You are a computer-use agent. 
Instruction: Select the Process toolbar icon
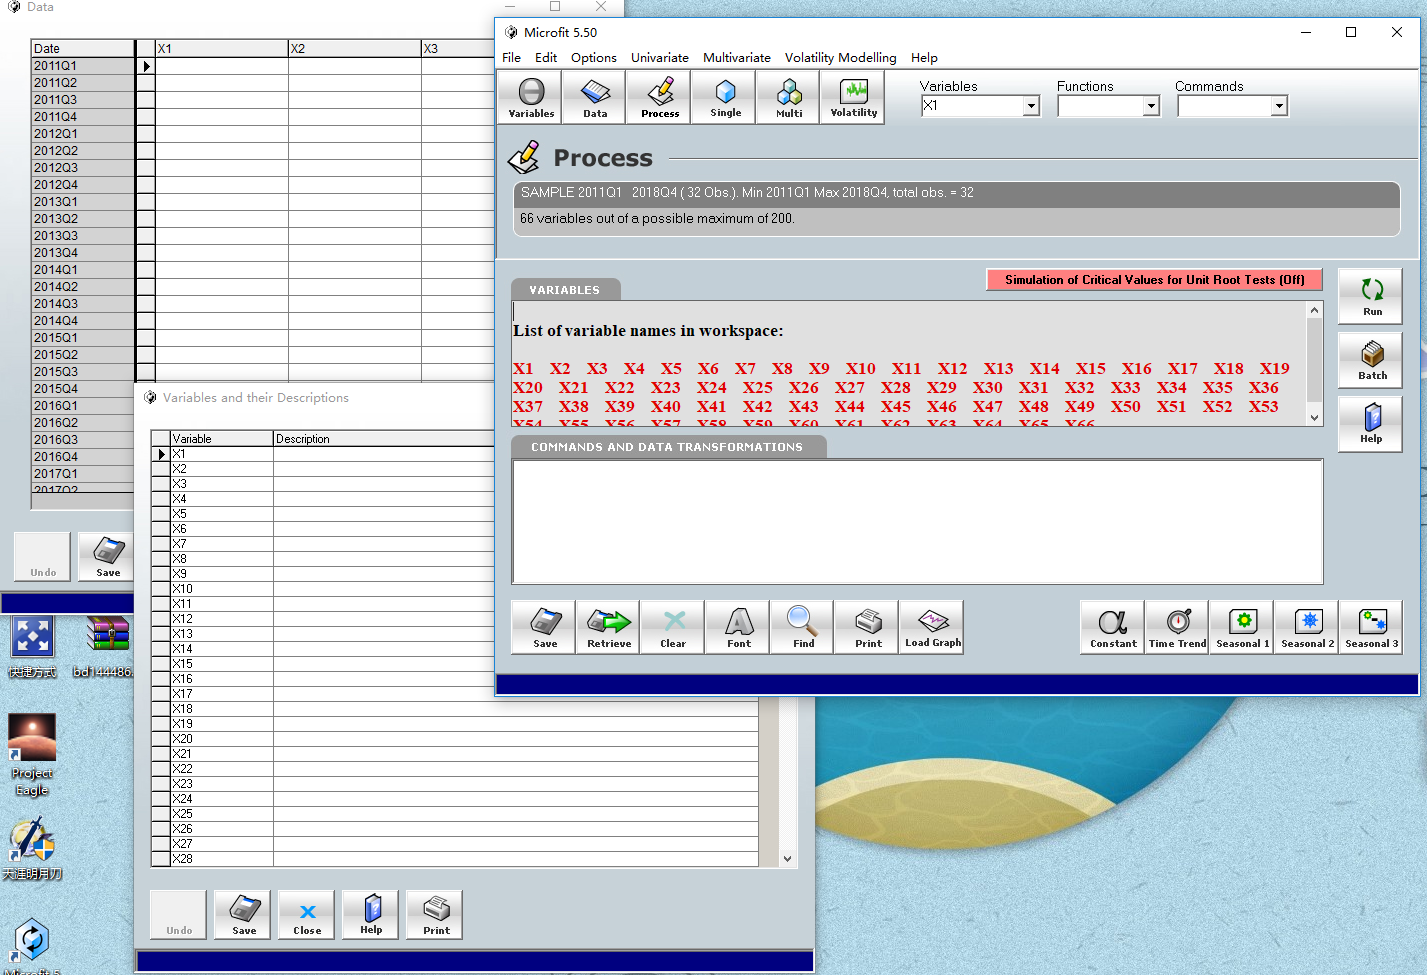[x=660, y=97]
